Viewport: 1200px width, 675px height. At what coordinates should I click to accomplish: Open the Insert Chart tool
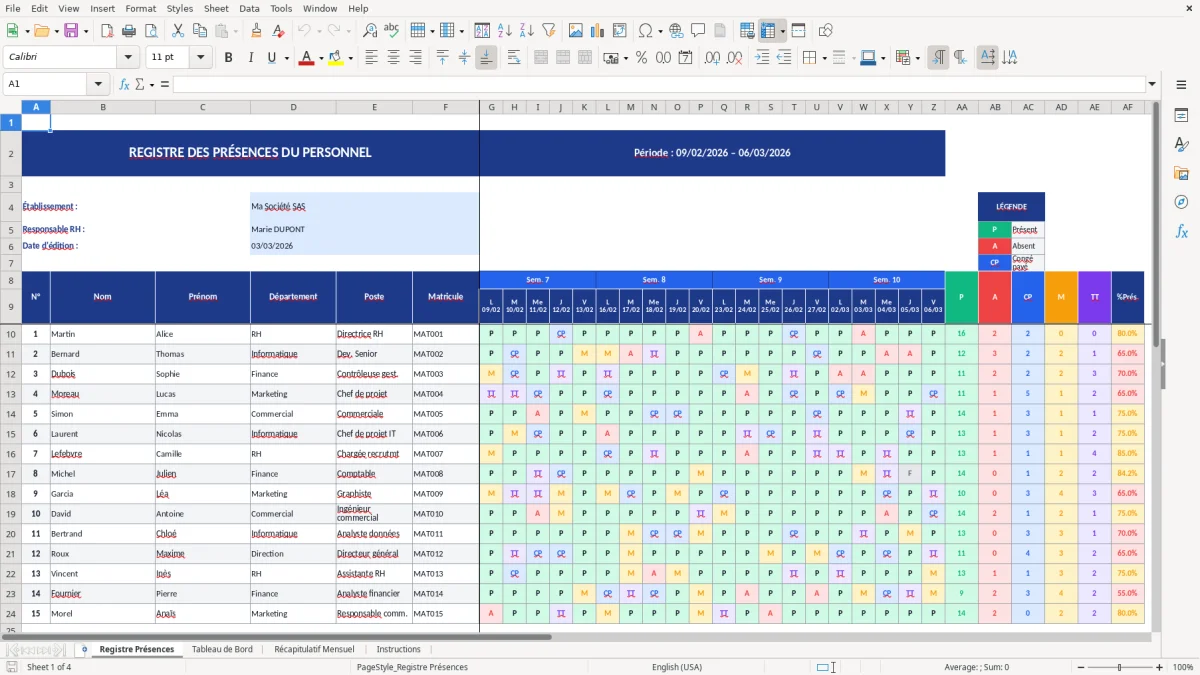pos(596,30)
